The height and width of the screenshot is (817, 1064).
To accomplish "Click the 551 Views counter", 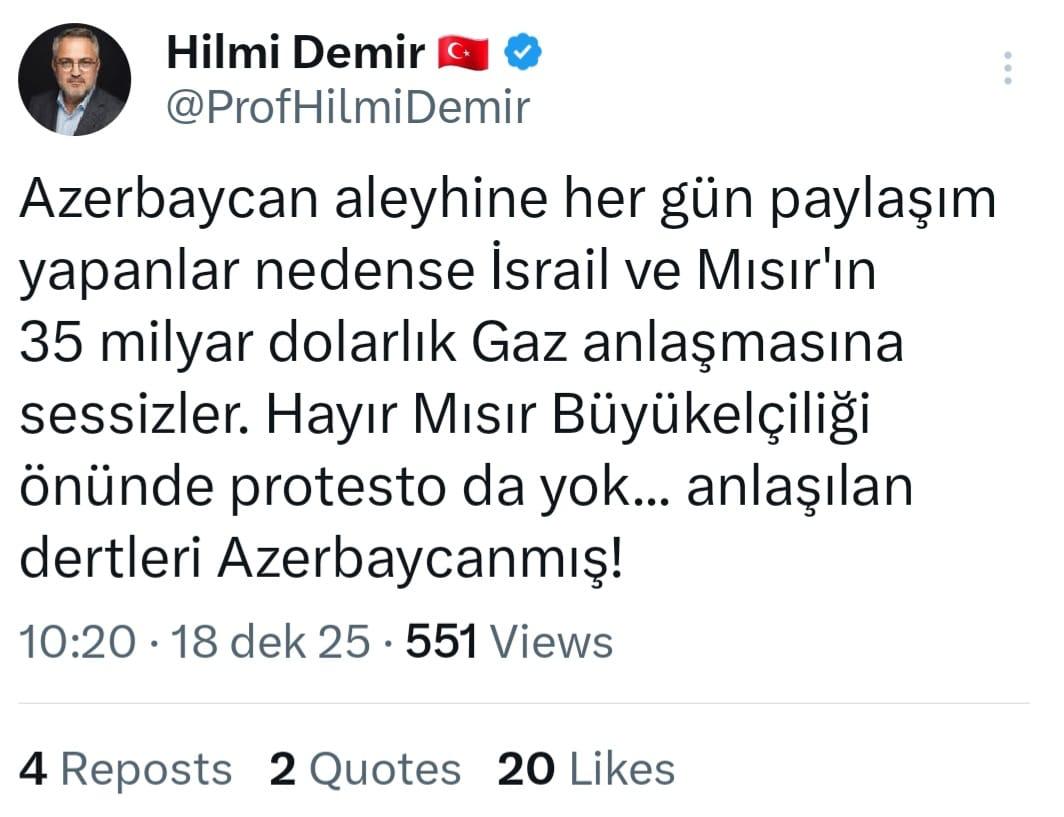I will pos(509,641).
